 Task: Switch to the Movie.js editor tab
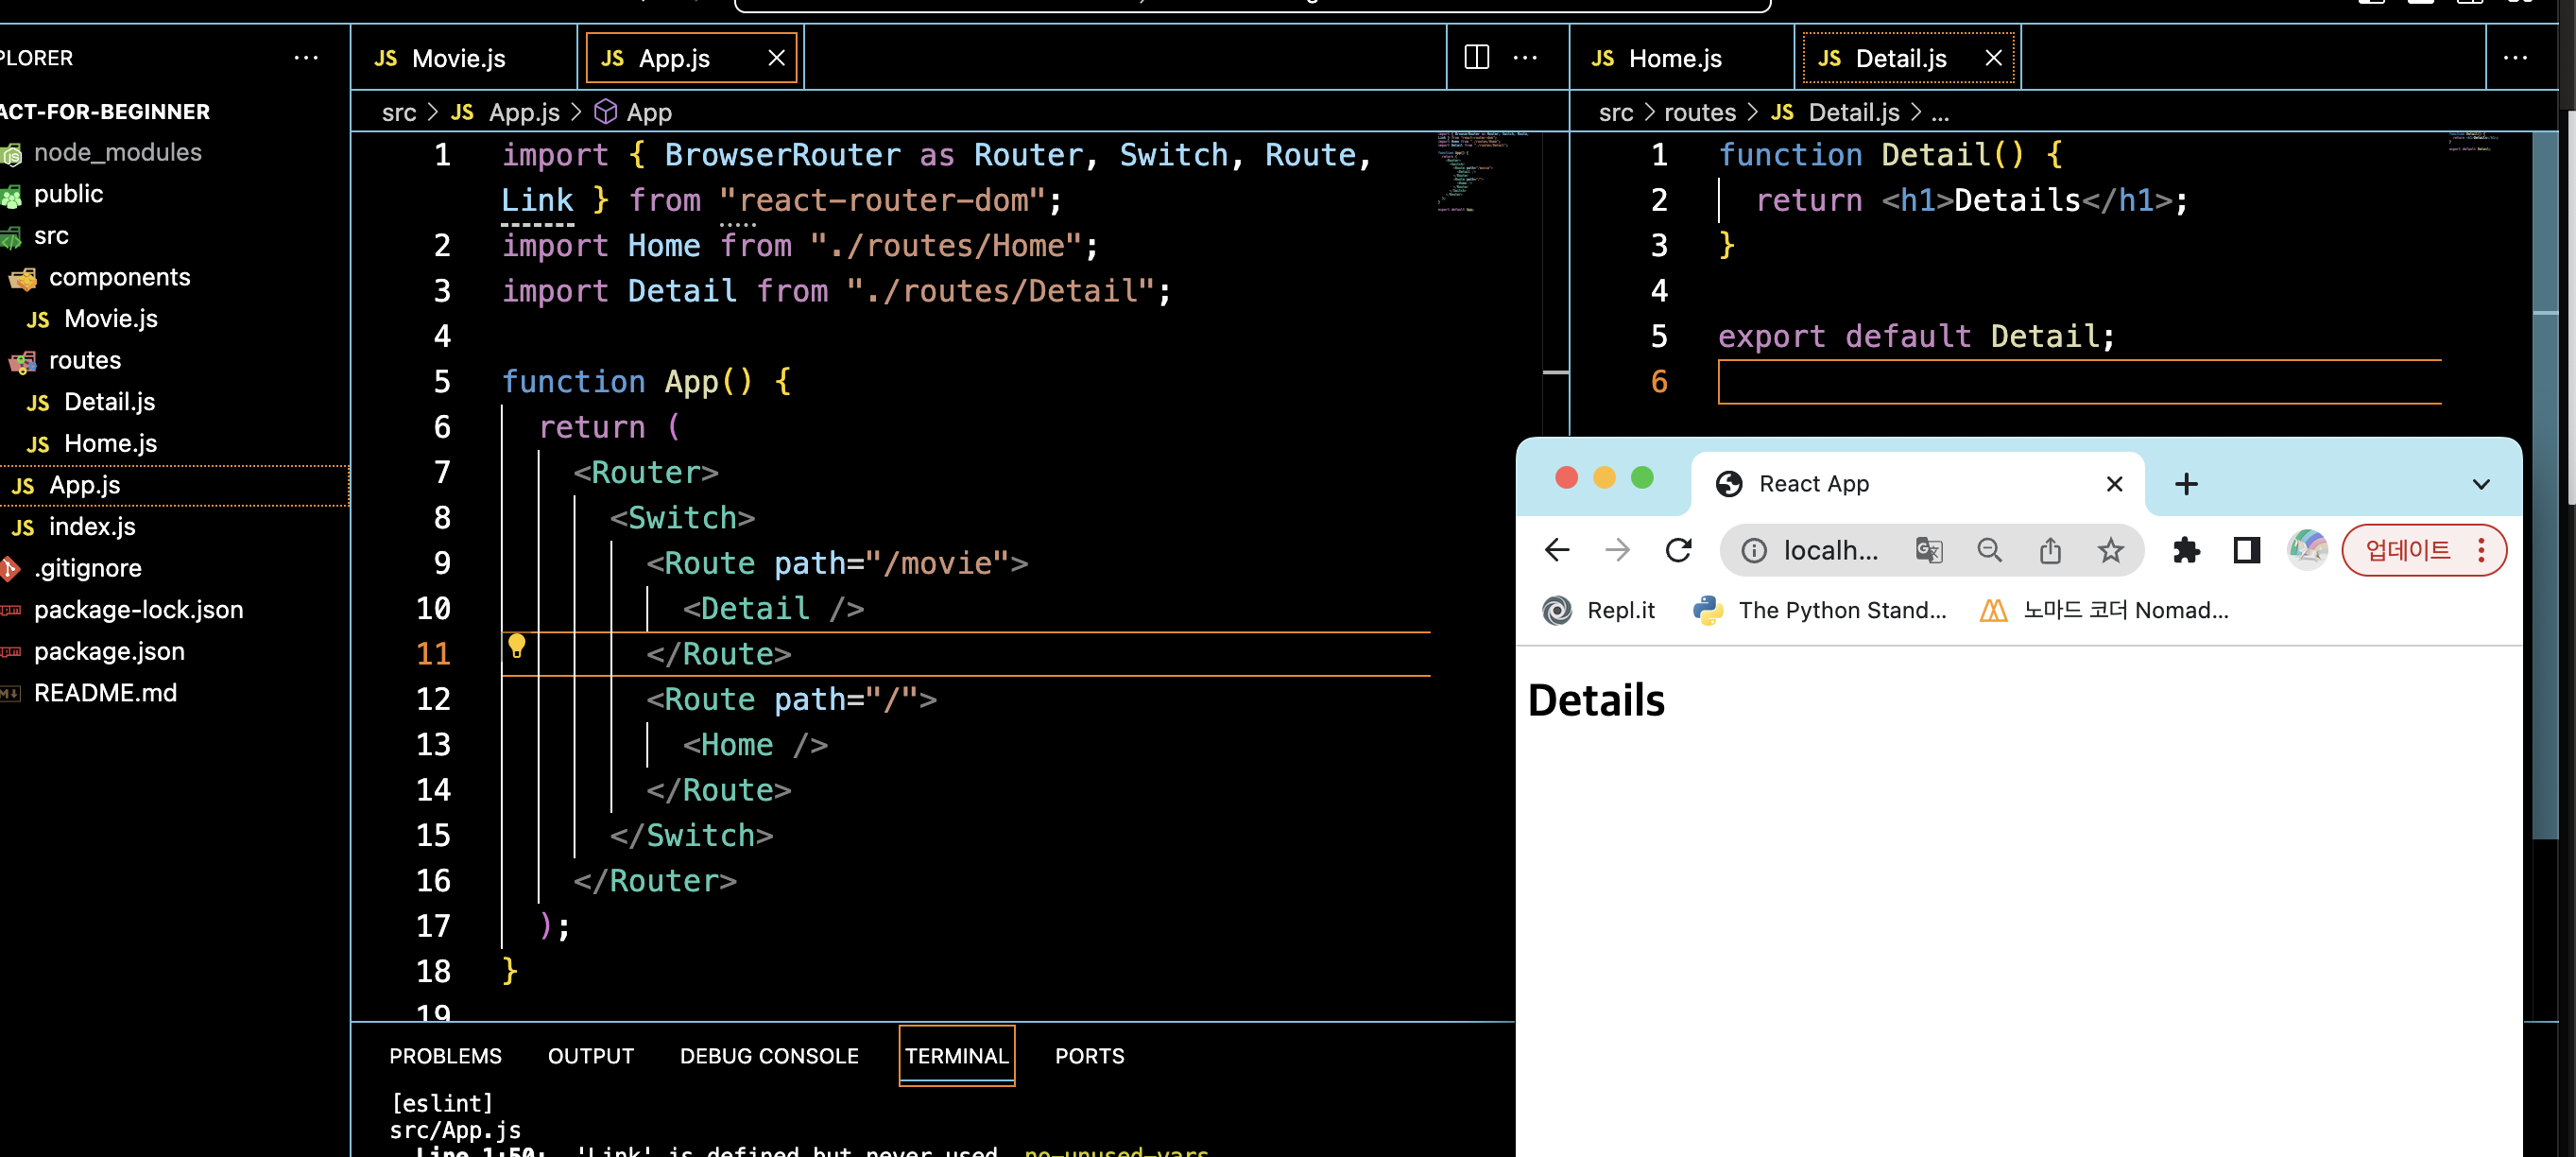tap(458, 58)
